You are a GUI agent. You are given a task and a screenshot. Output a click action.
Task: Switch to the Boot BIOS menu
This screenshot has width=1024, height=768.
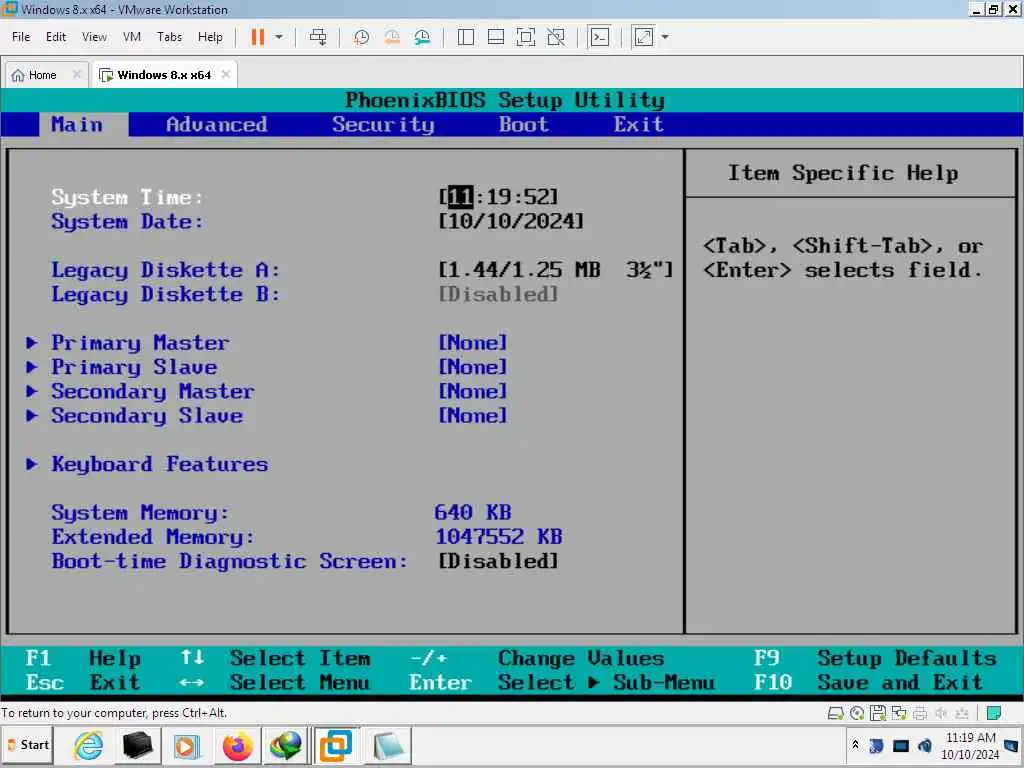point(524,124)
